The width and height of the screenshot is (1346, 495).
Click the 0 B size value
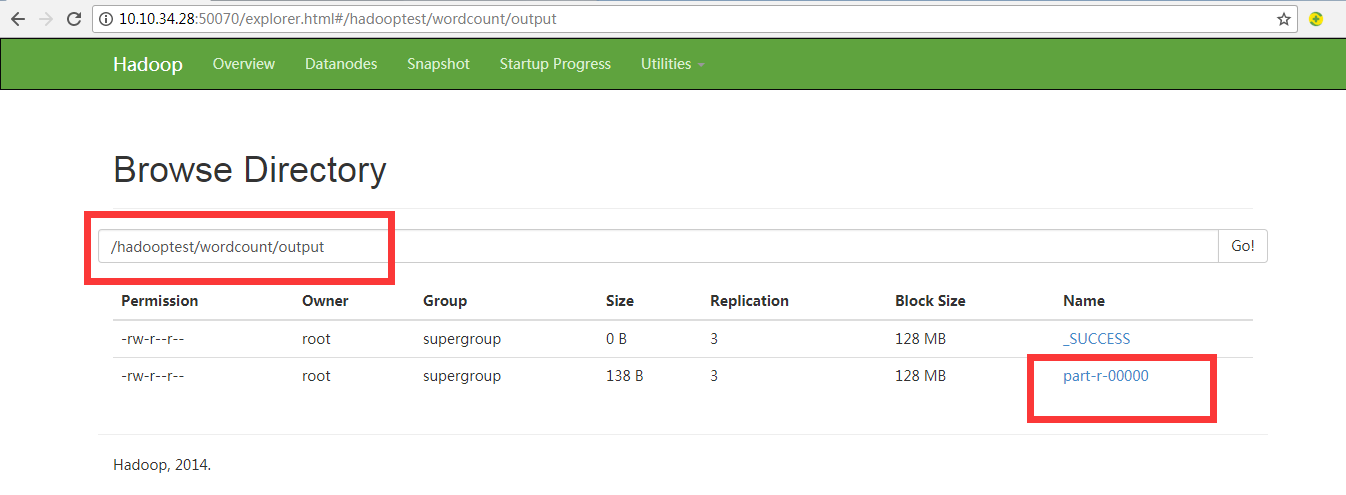coord(616,339)
